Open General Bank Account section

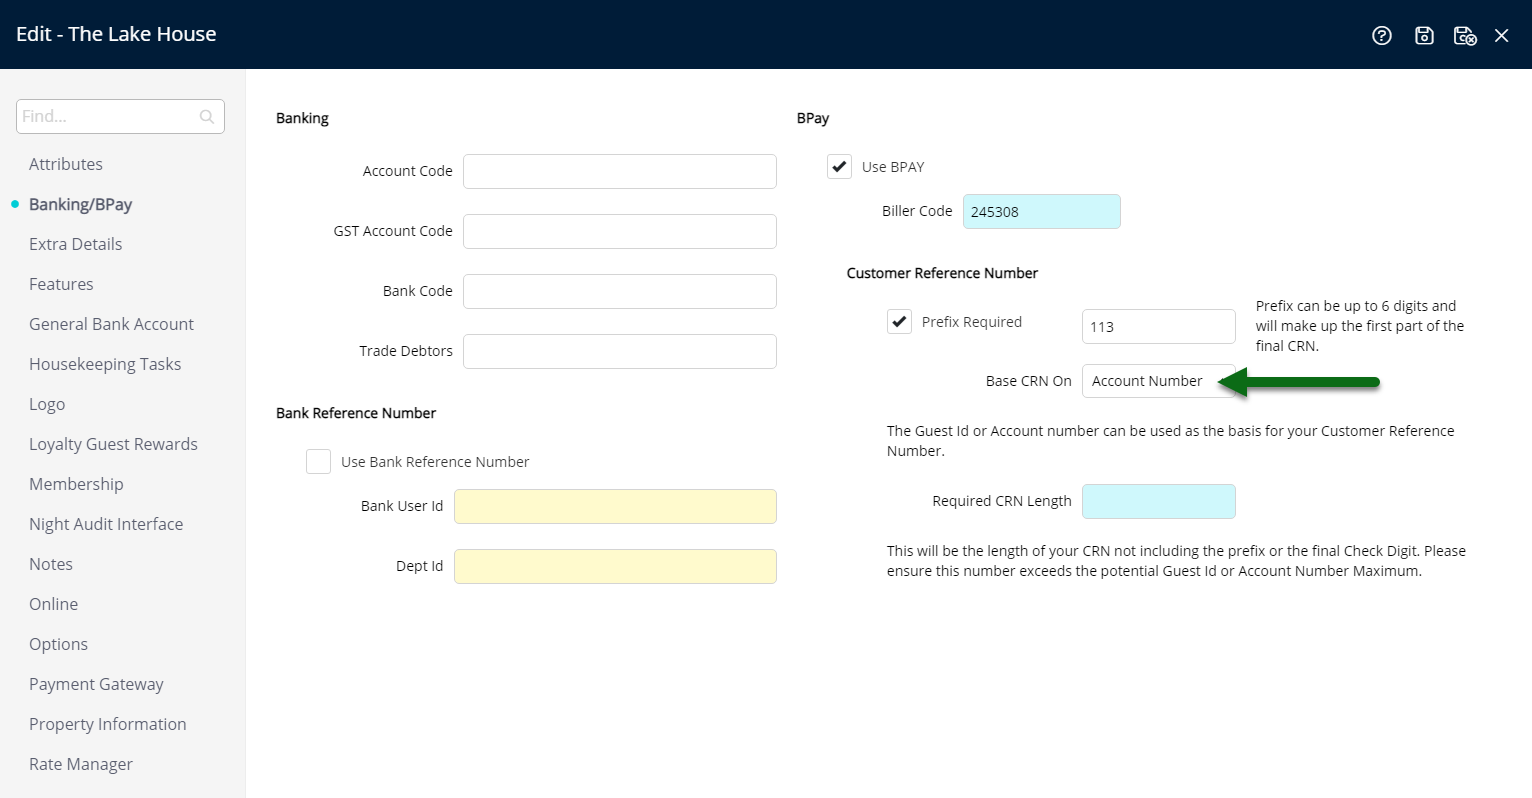click(x=112, y=324)
